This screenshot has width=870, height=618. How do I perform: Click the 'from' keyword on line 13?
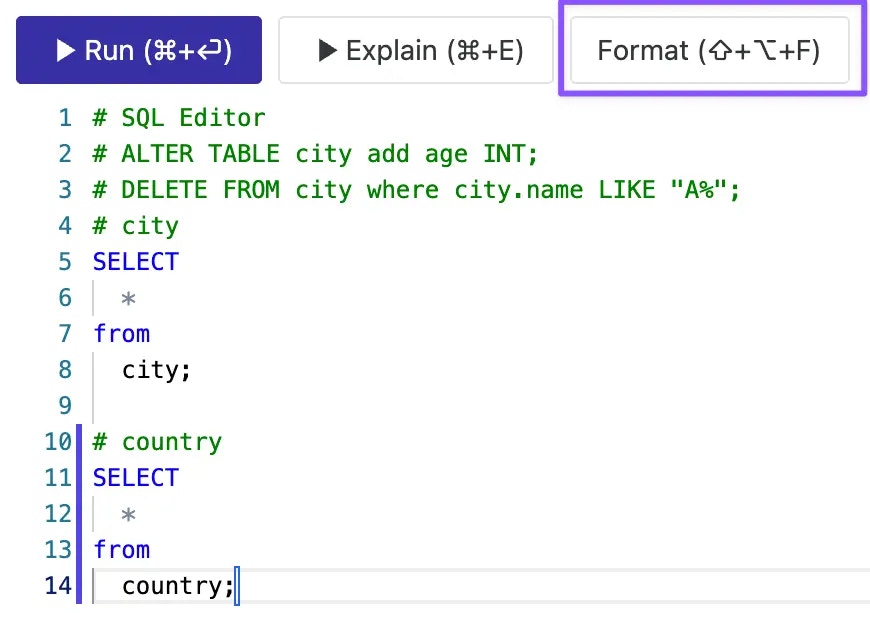(122, 550)
